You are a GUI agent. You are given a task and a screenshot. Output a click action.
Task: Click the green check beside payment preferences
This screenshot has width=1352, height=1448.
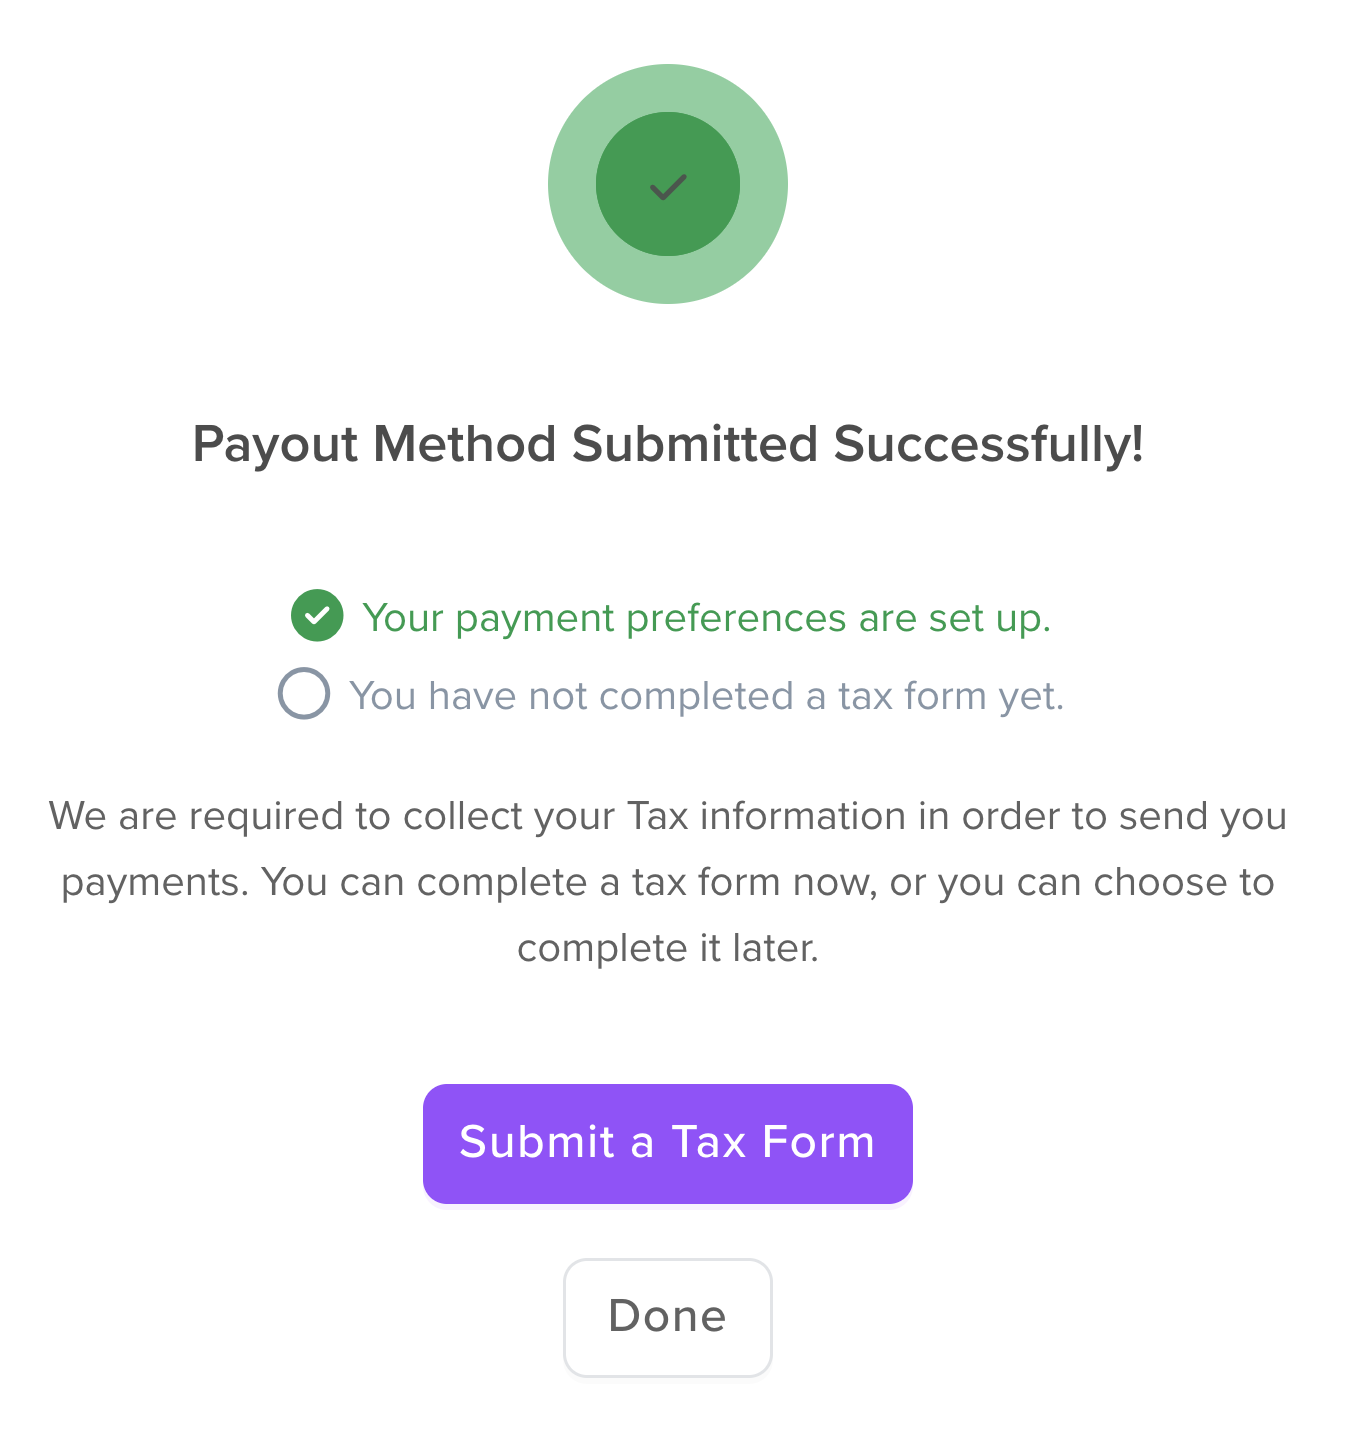(317, 616)
